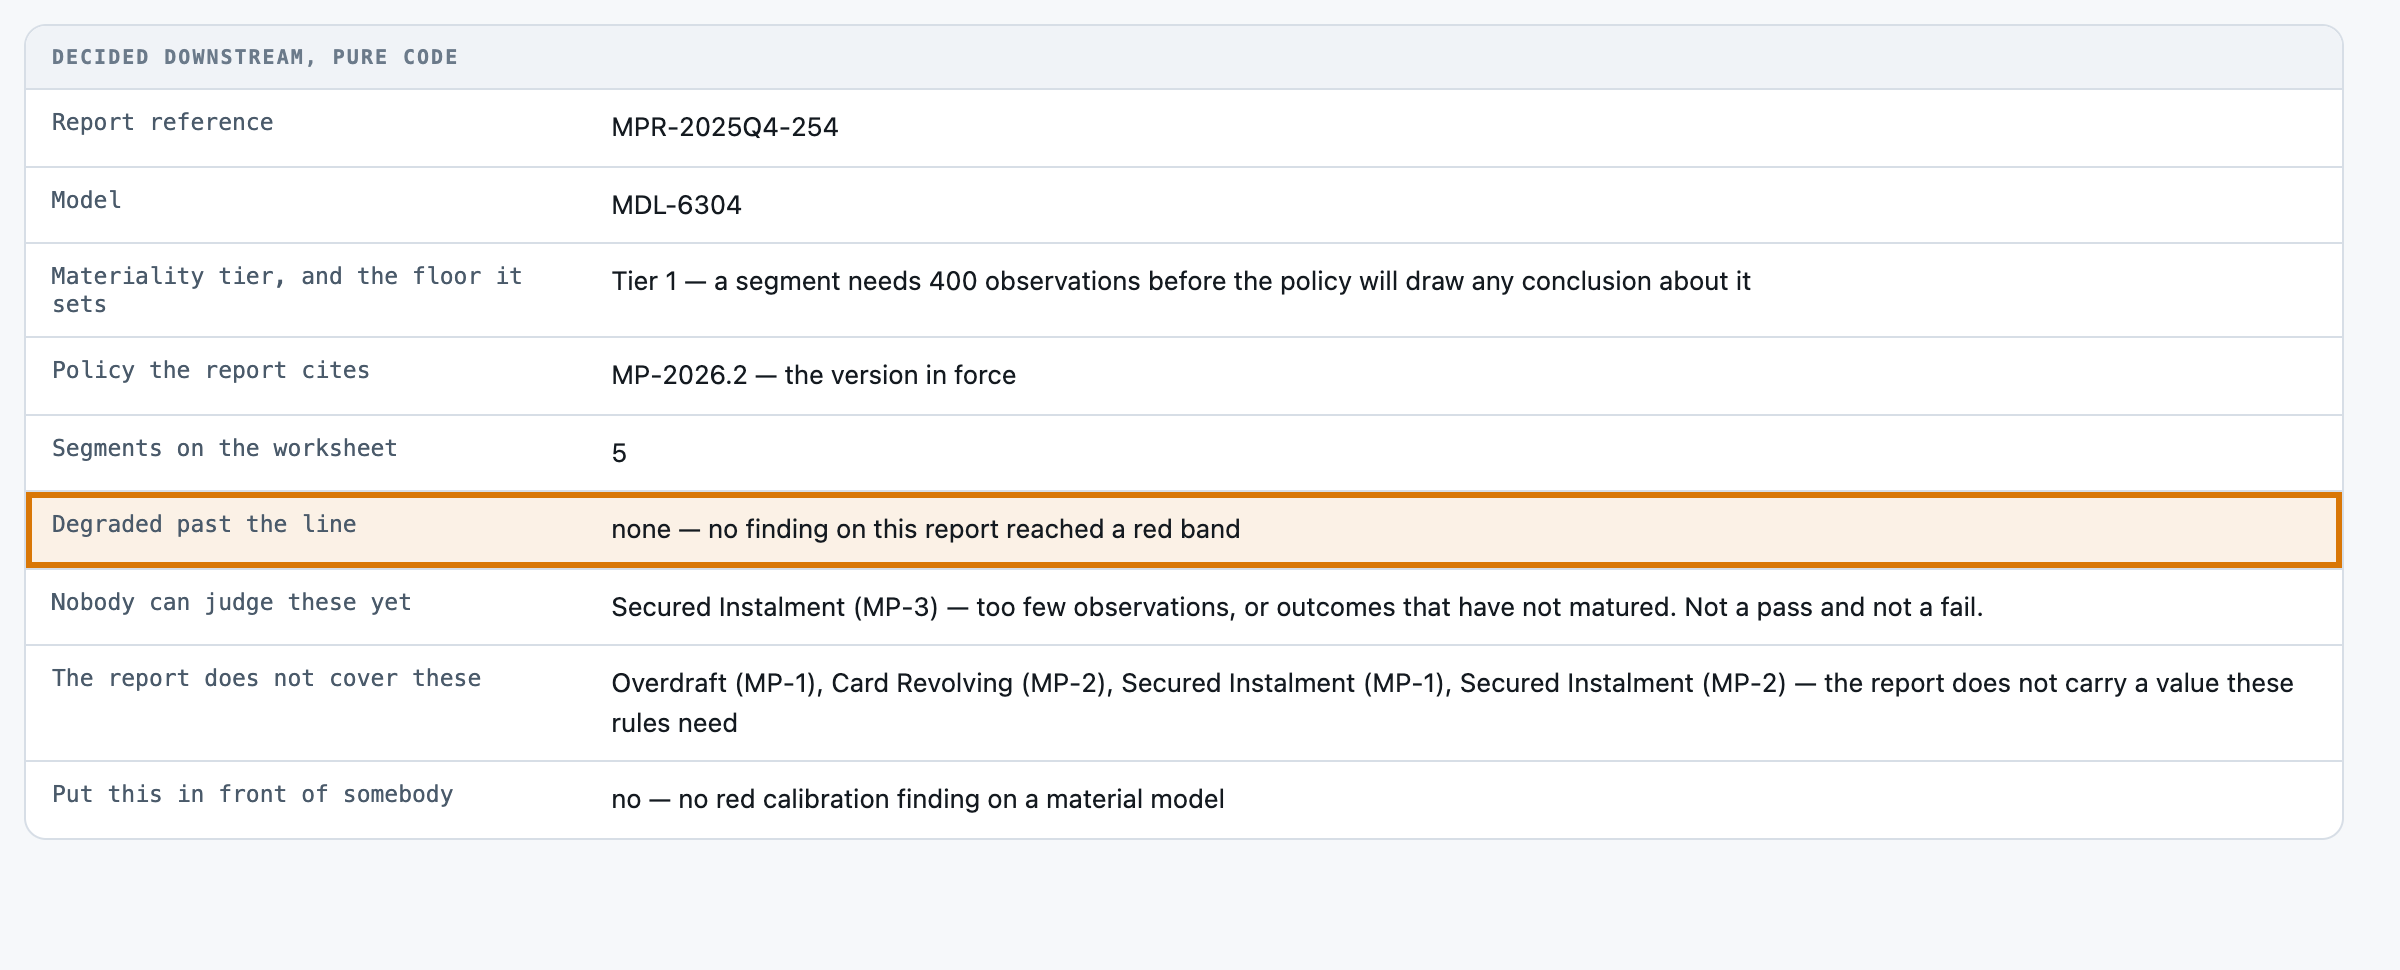Select the Model row label
The height and width of the screenshot is (970, 2400).
(86, 200)
